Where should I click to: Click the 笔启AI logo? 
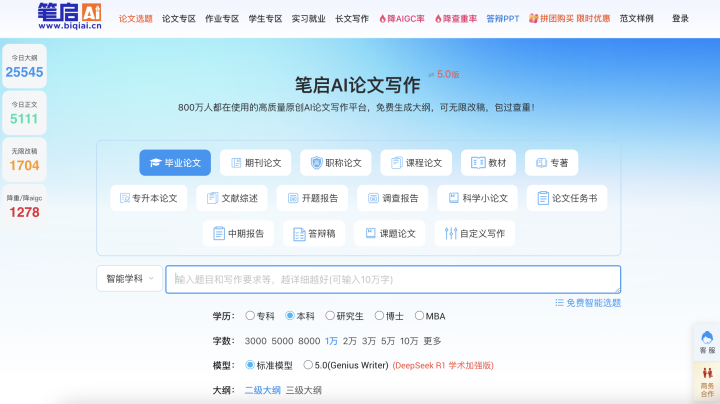[69, 16]
